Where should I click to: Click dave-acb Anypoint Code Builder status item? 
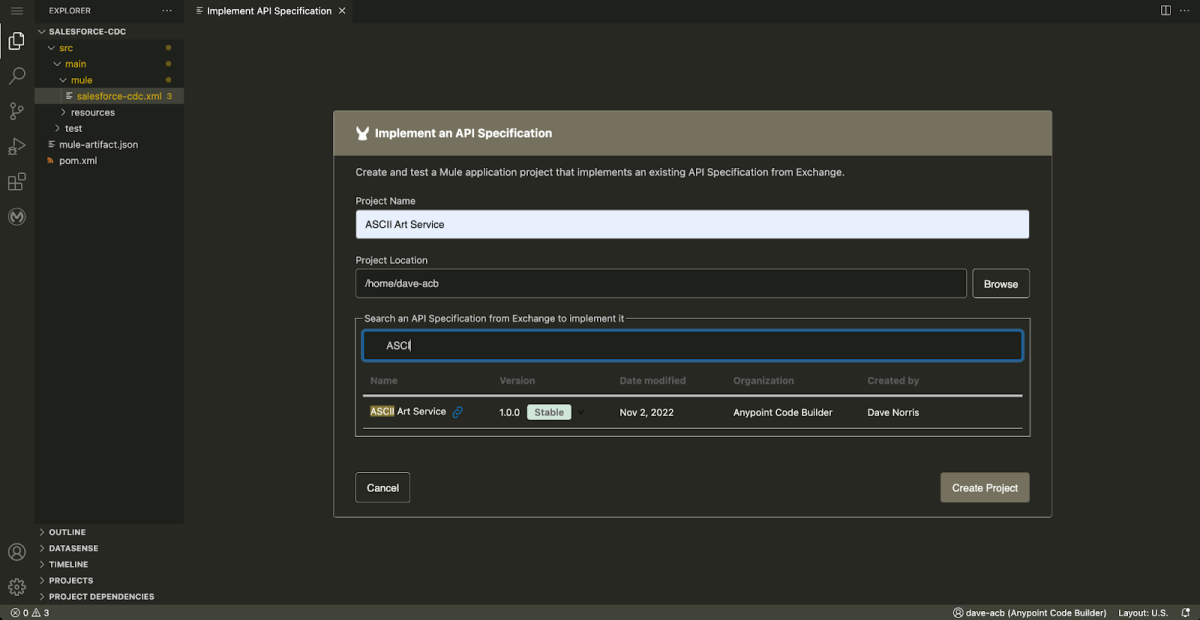[x=1030, y=612]
